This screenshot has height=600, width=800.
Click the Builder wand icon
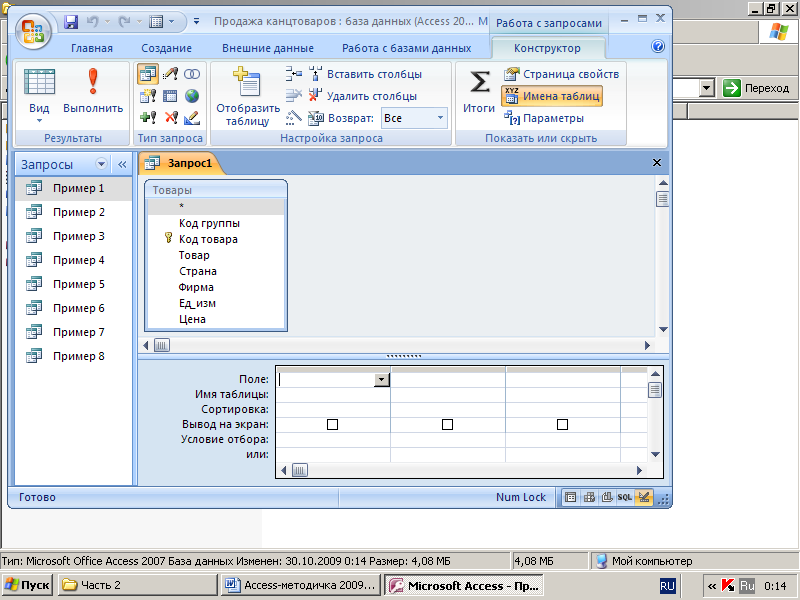293,118
